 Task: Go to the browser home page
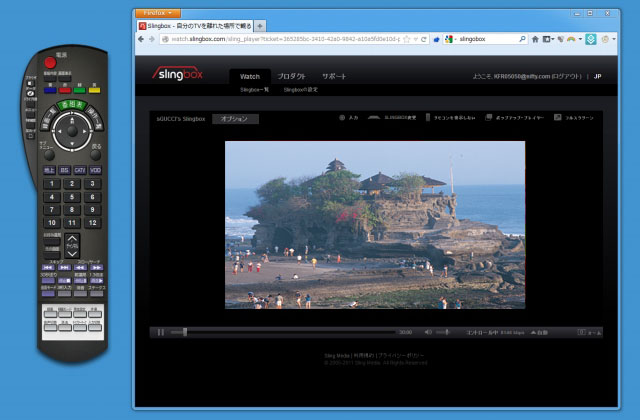click(535, 39)
